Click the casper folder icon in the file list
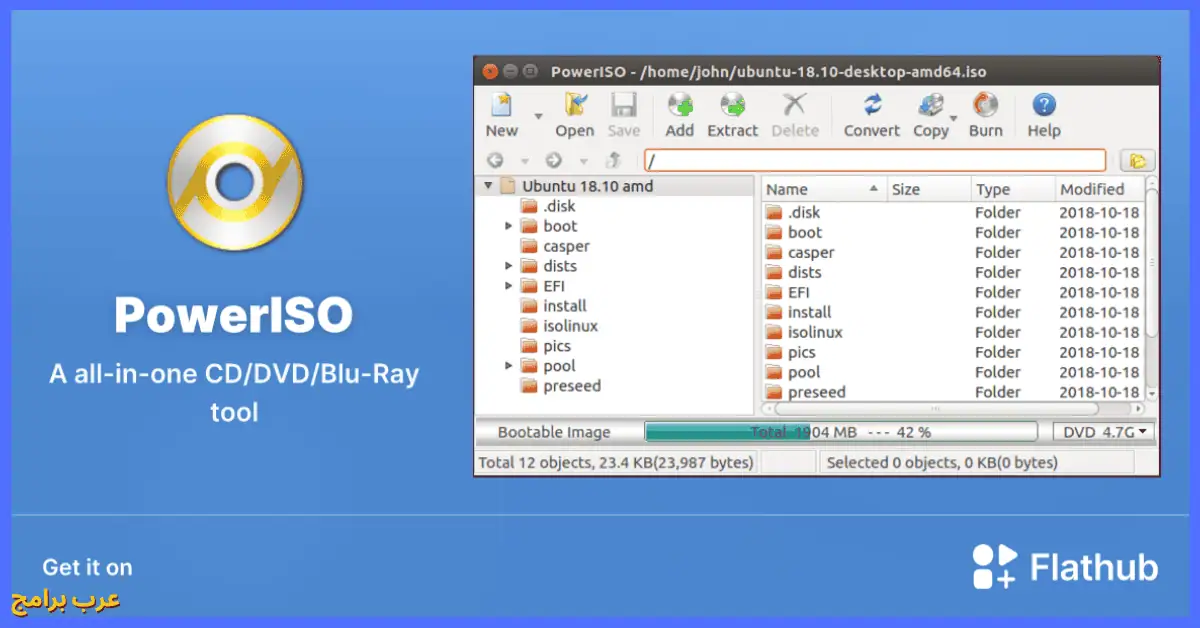This screenshot has width=1200, height=628. (x=774, y=252)
